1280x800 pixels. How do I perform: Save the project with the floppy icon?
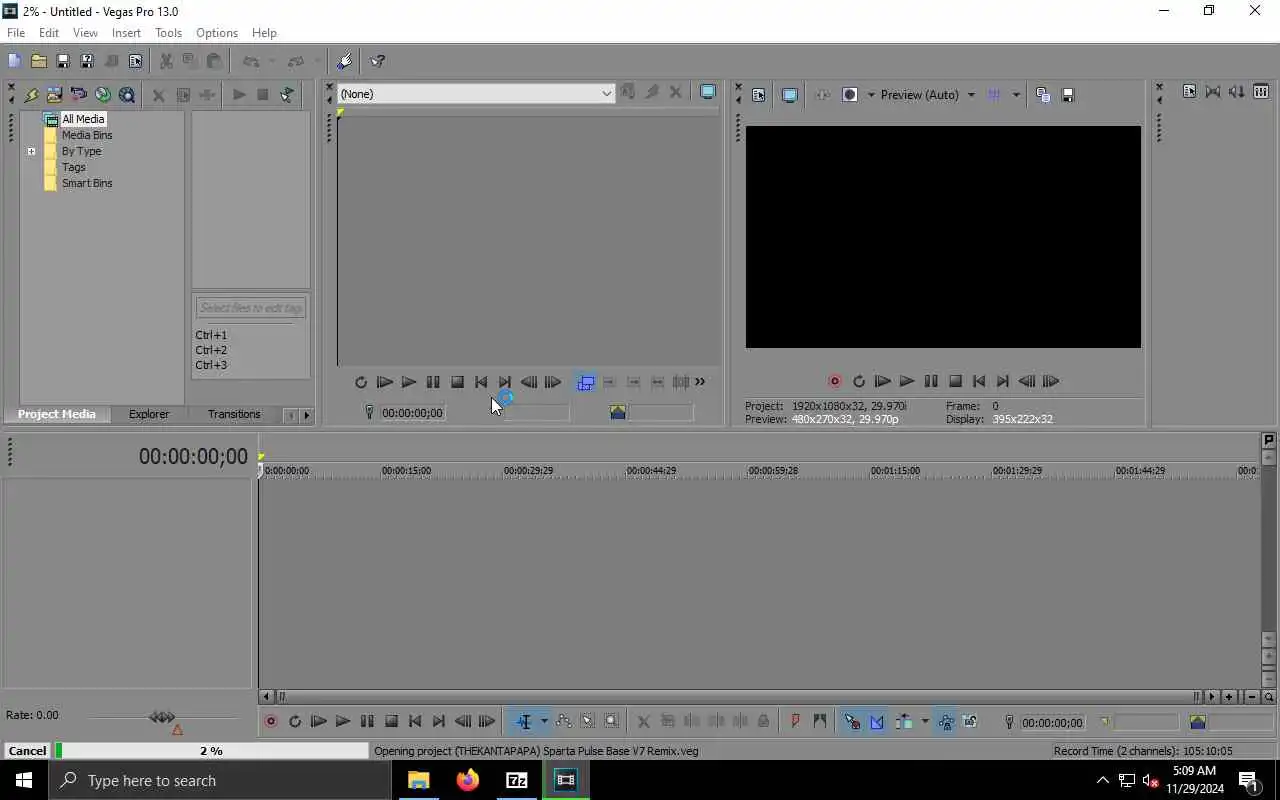[62, 61]
